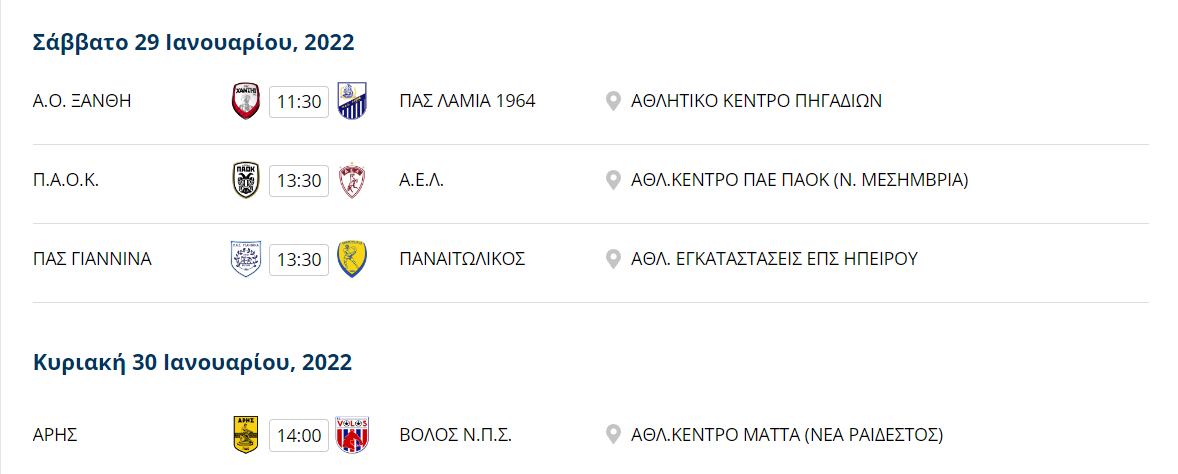Click the 14:00 match time box

tap(299, 435)
